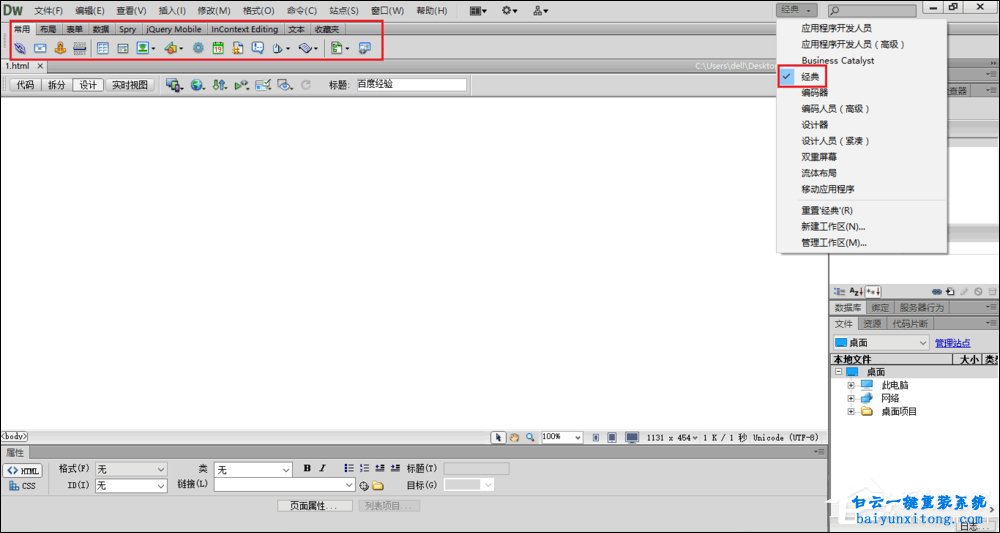Collapse the 桌面 tree root
This screenshot has height=533, width=1000.
pos(839,372)
